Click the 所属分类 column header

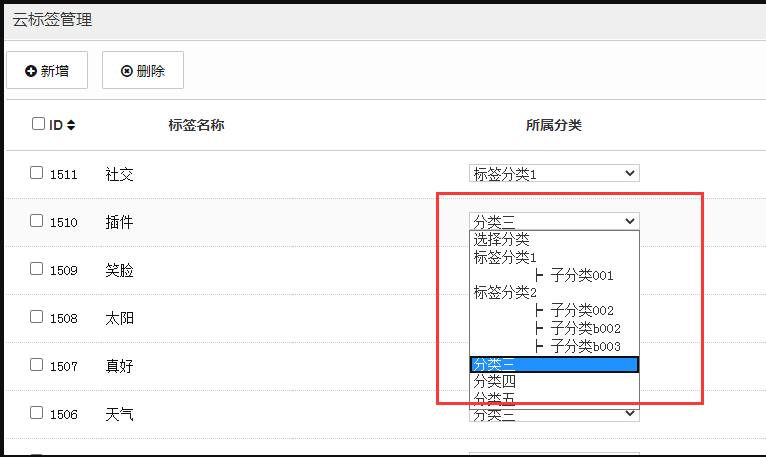point(553,125)
